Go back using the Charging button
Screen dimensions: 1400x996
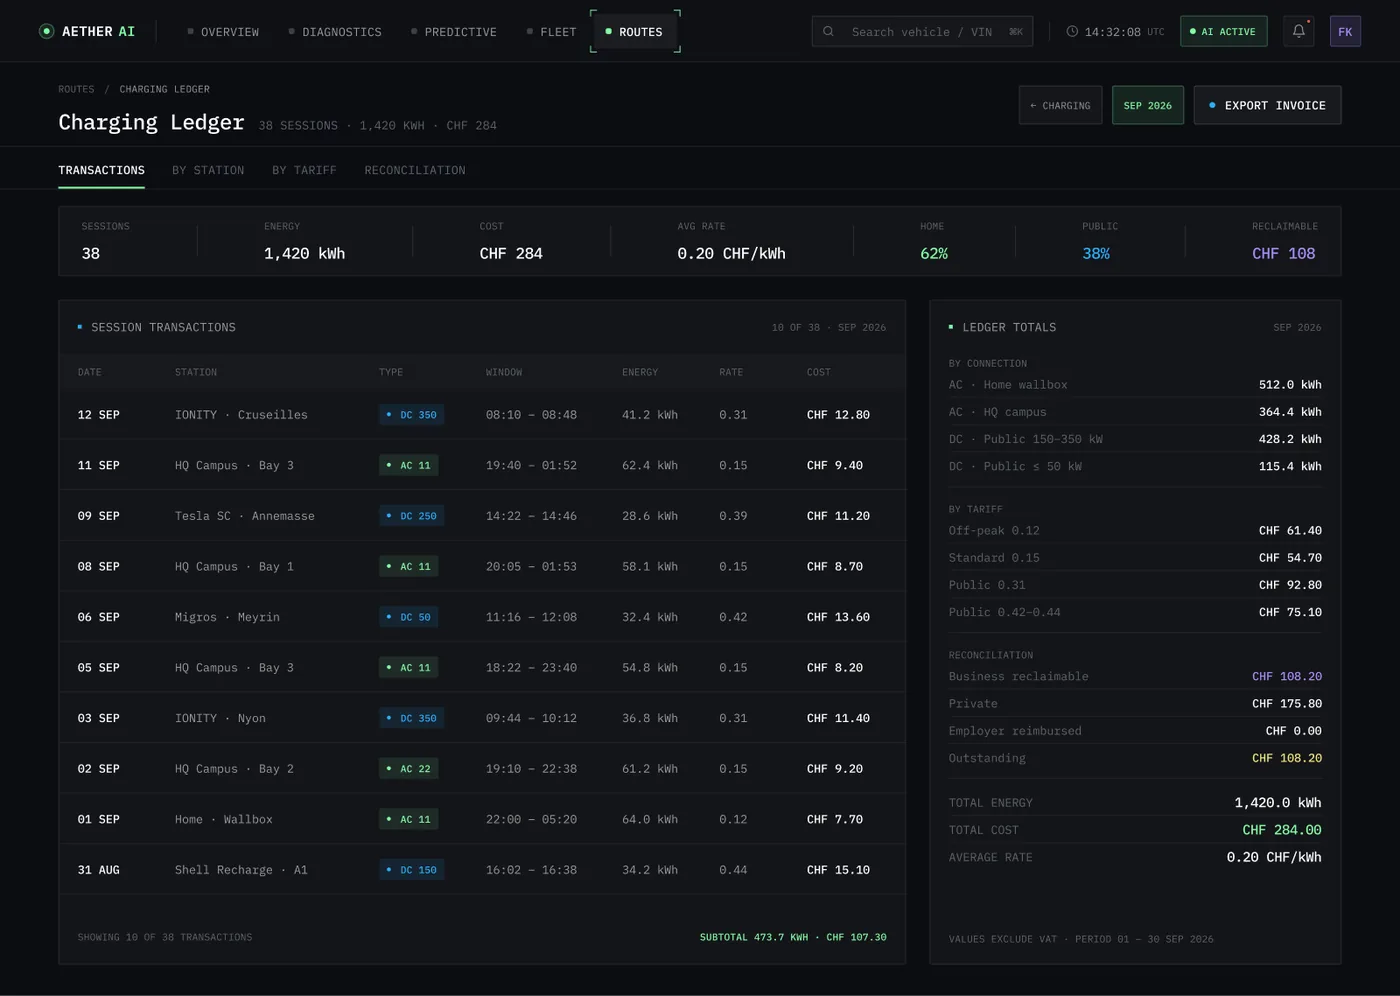1060,105
